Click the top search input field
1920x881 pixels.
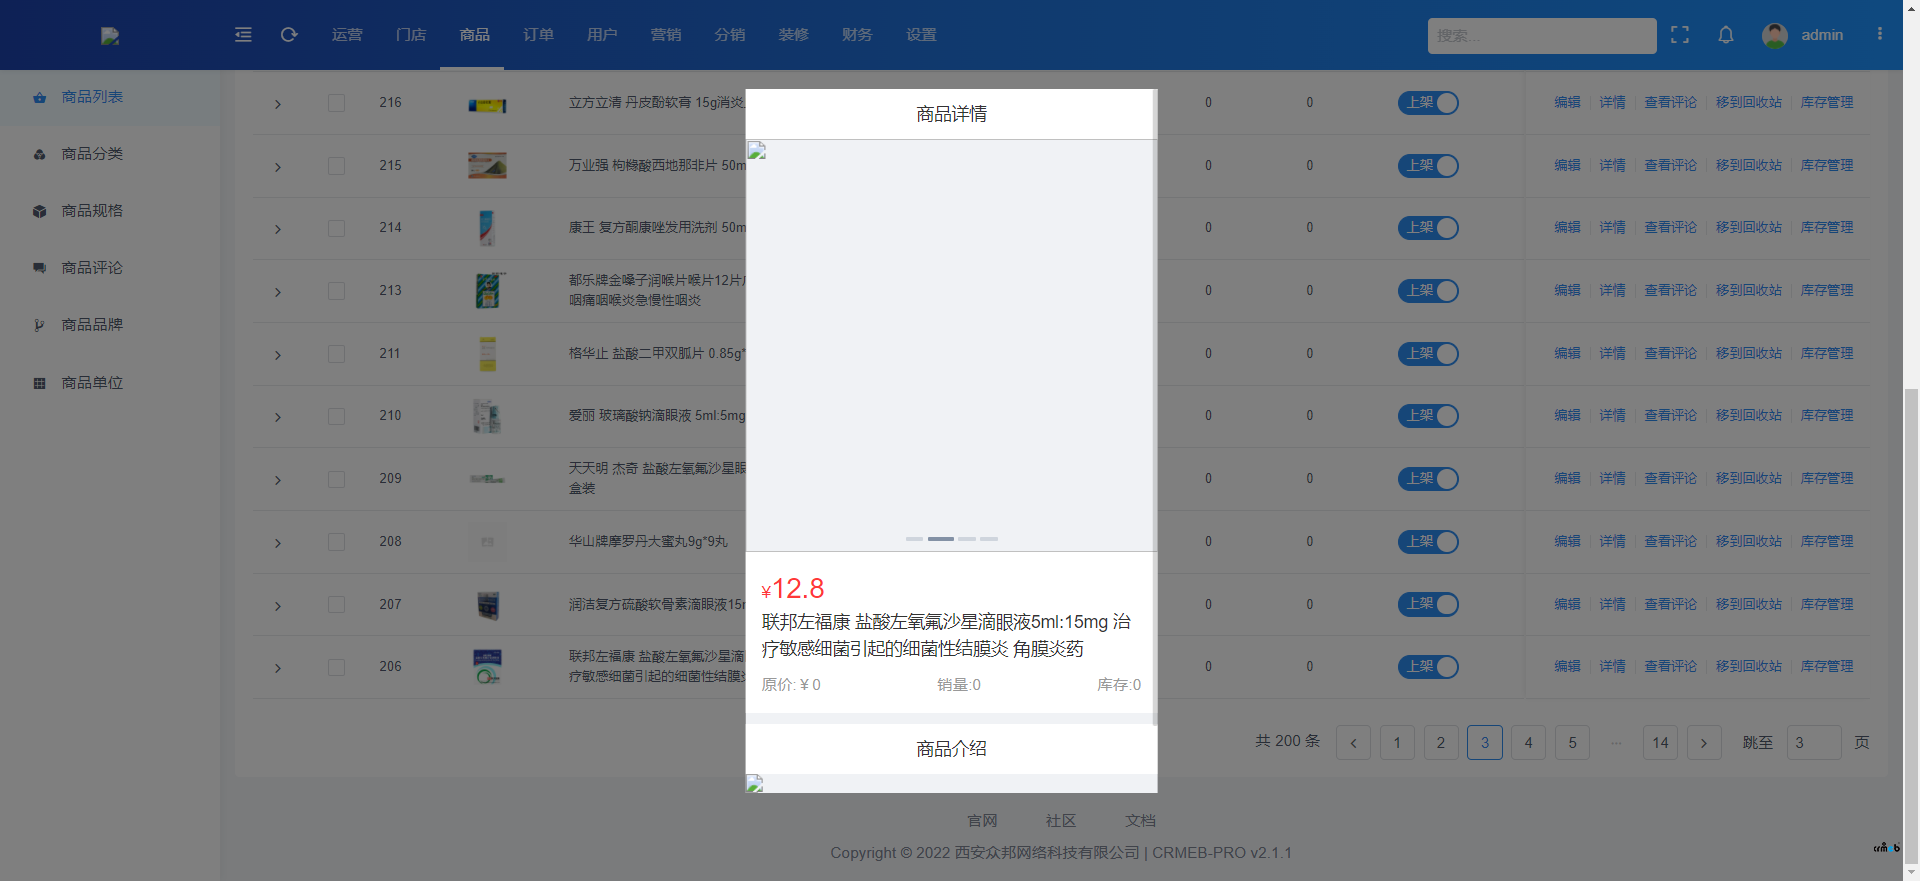coord(1541,36)
